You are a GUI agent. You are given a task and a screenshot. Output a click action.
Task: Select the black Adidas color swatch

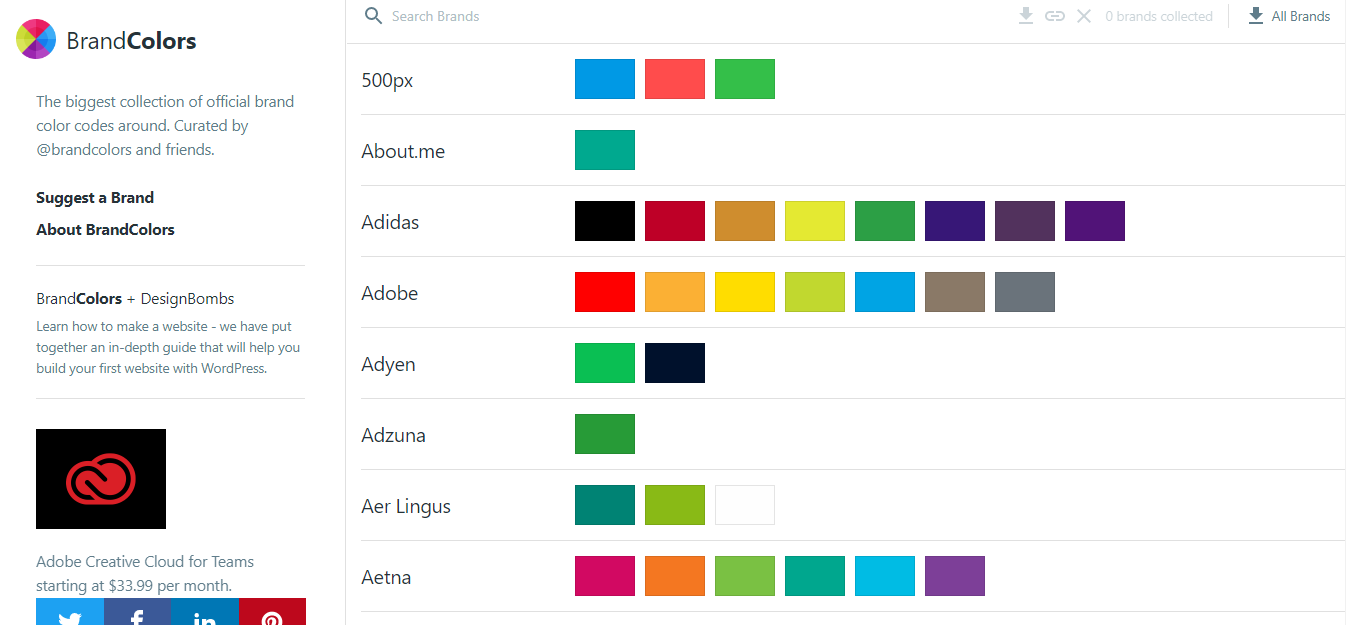(x=605, y=220)
